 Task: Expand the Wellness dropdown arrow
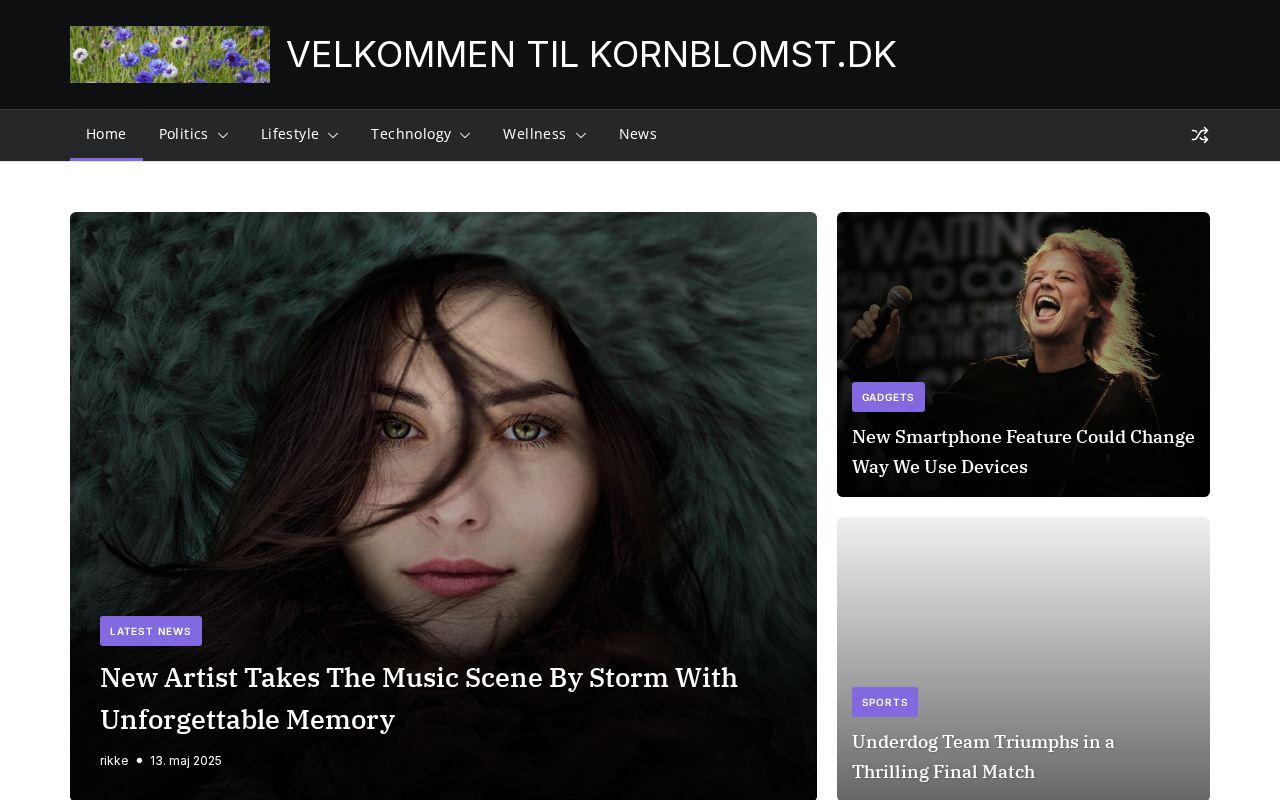point(580,135)
